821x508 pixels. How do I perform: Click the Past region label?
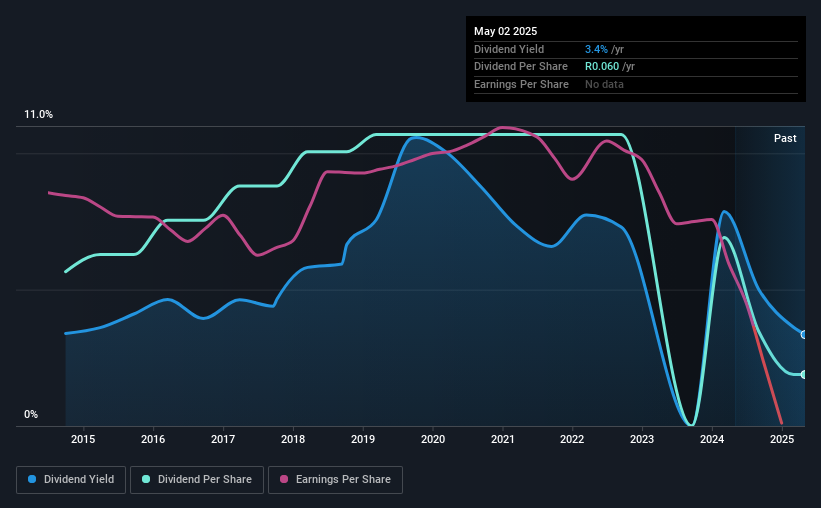click(x=785, y=138)
